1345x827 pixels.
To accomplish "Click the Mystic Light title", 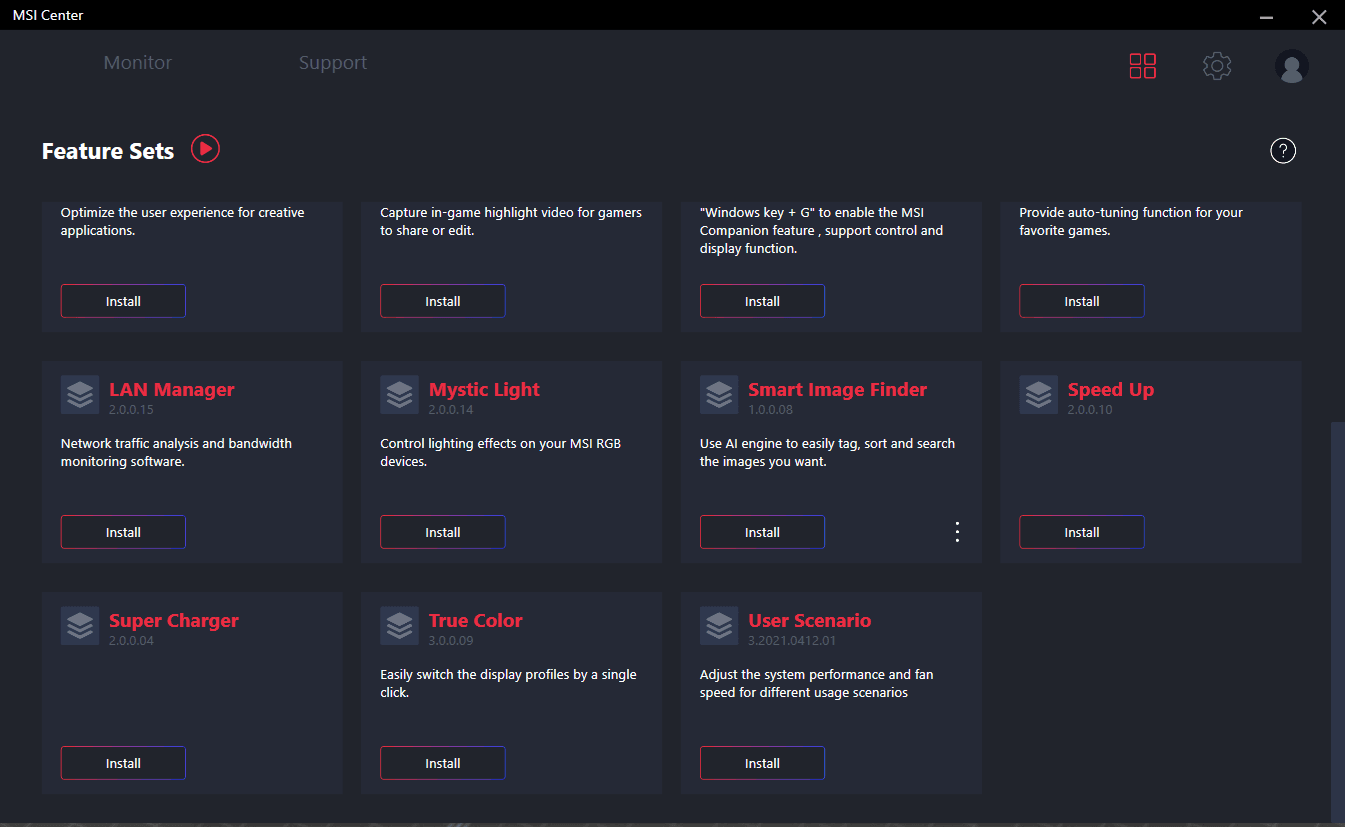I will point(484,390).
